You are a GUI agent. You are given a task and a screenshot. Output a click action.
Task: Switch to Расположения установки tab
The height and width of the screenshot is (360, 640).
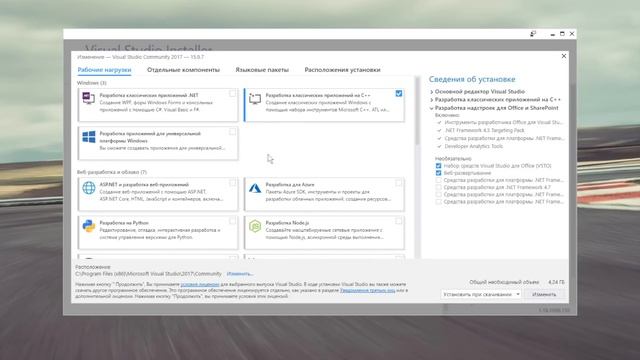pyautogui.click(x=342, y=70)
